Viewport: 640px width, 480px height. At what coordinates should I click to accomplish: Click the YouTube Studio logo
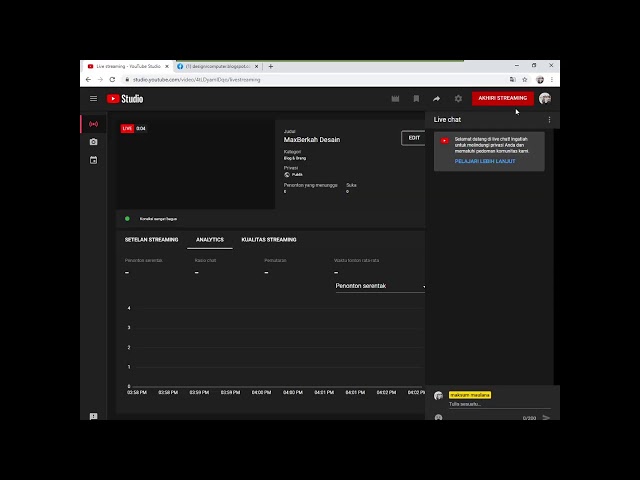pos(126,98)
